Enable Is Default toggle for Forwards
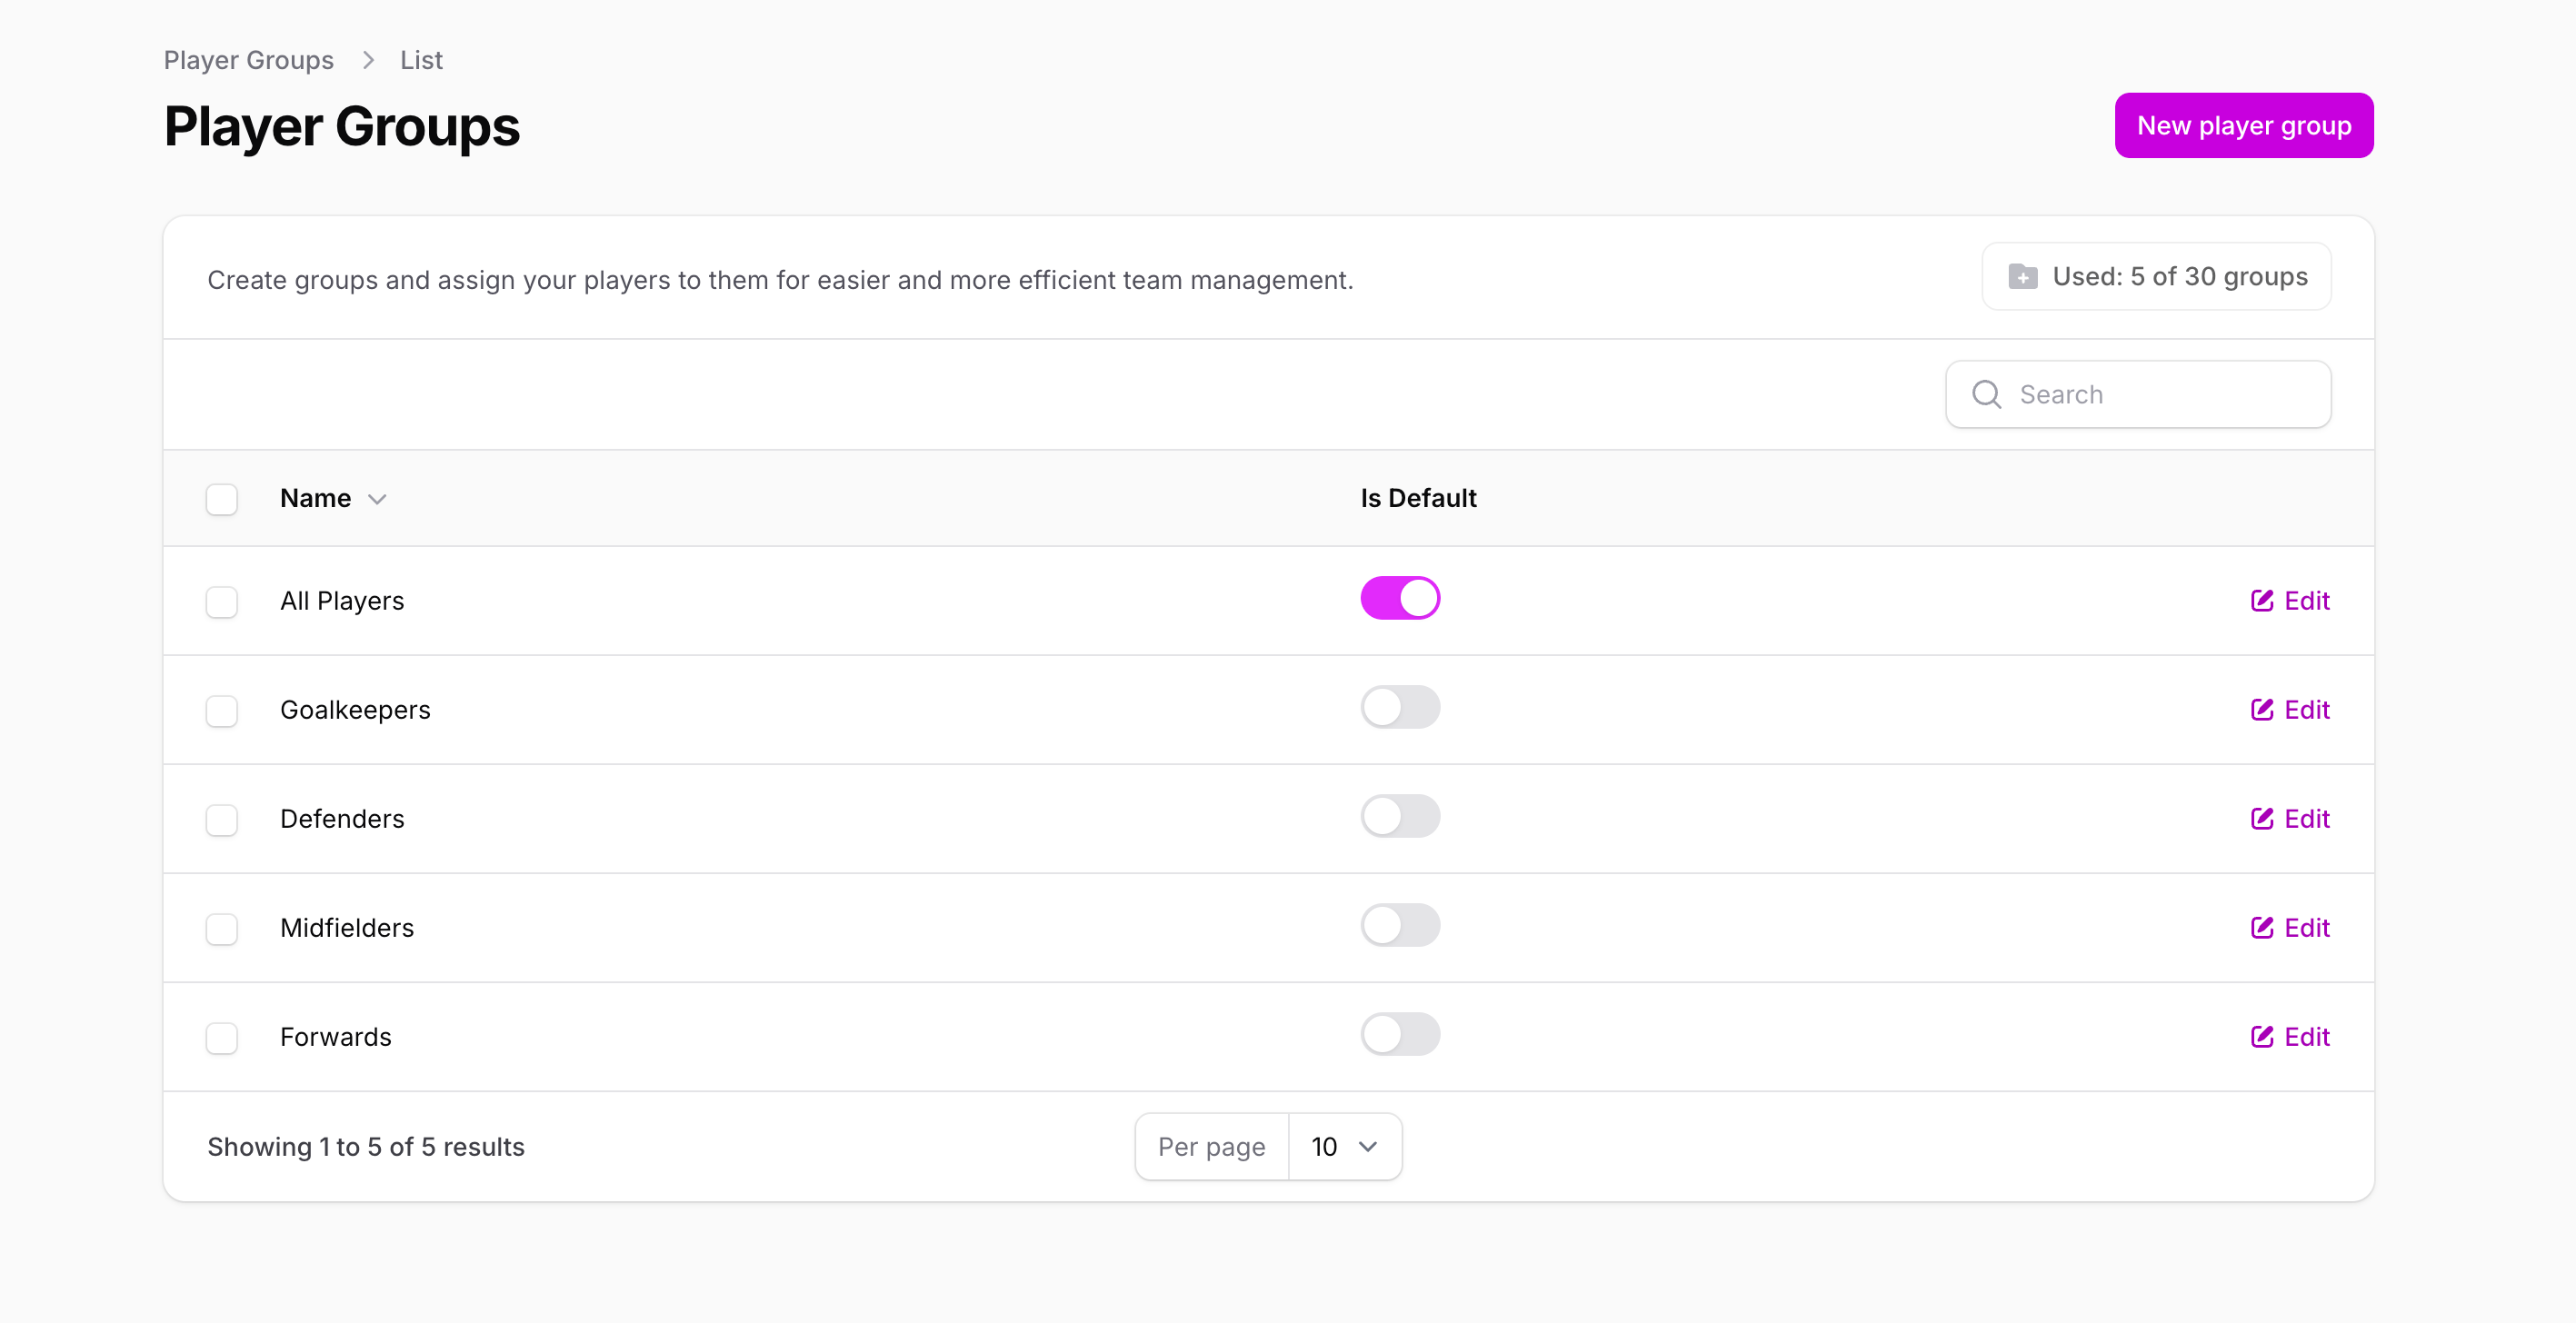The width and height of the screenshot is (2576, 1323). pos(1399,1034)
